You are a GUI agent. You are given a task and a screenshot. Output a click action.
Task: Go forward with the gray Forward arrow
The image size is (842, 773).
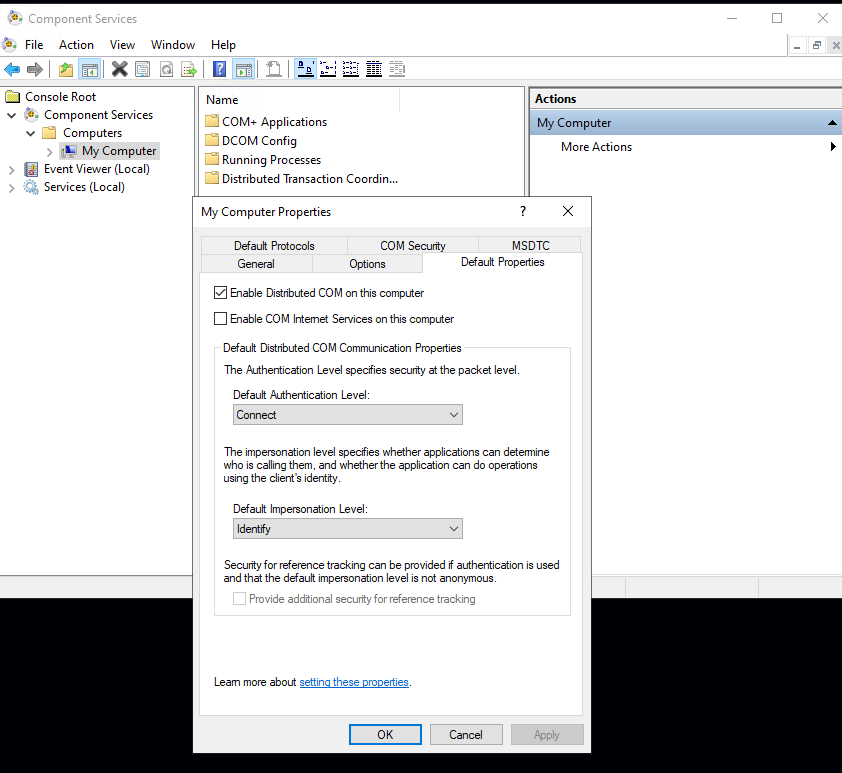tap(35, 69)
